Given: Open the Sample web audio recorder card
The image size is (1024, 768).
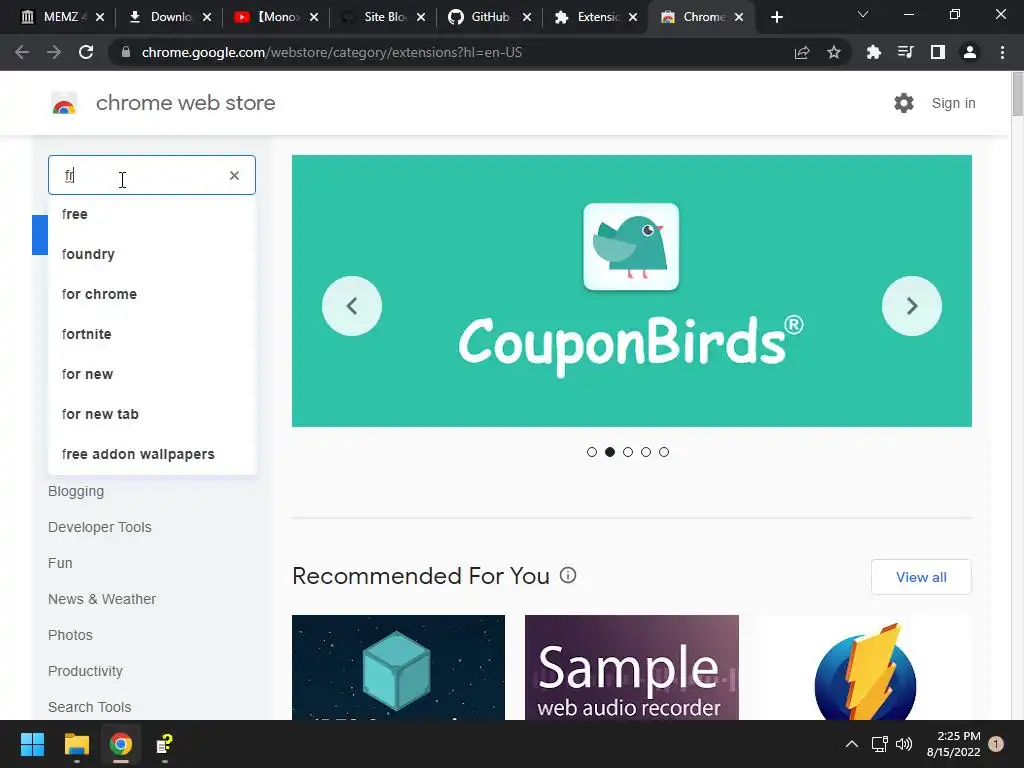Looking at the screenshot, I should (x=632, y=667).
